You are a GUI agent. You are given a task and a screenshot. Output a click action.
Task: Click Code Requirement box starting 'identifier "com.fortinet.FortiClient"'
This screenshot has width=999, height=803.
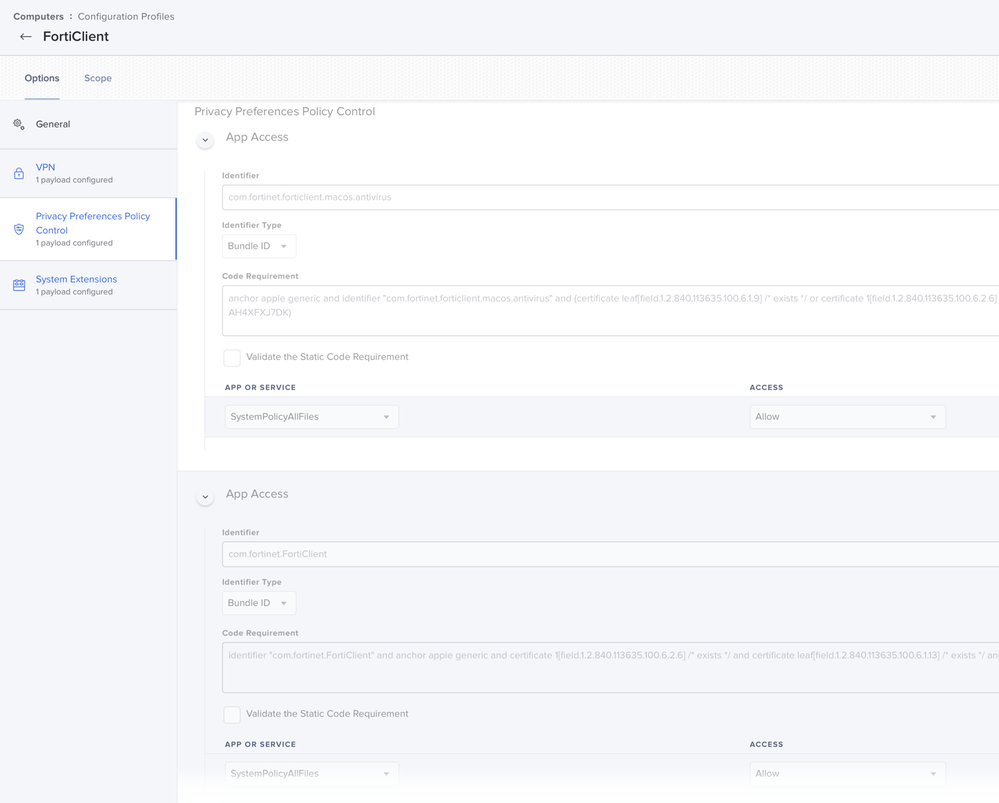coord(610,667)
